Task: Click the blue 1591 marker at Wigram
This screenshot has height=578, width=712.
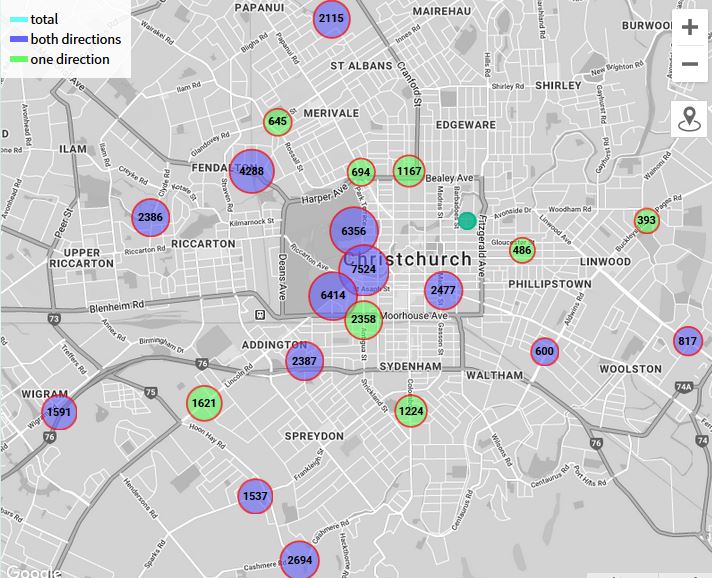Action: (59, 412)
